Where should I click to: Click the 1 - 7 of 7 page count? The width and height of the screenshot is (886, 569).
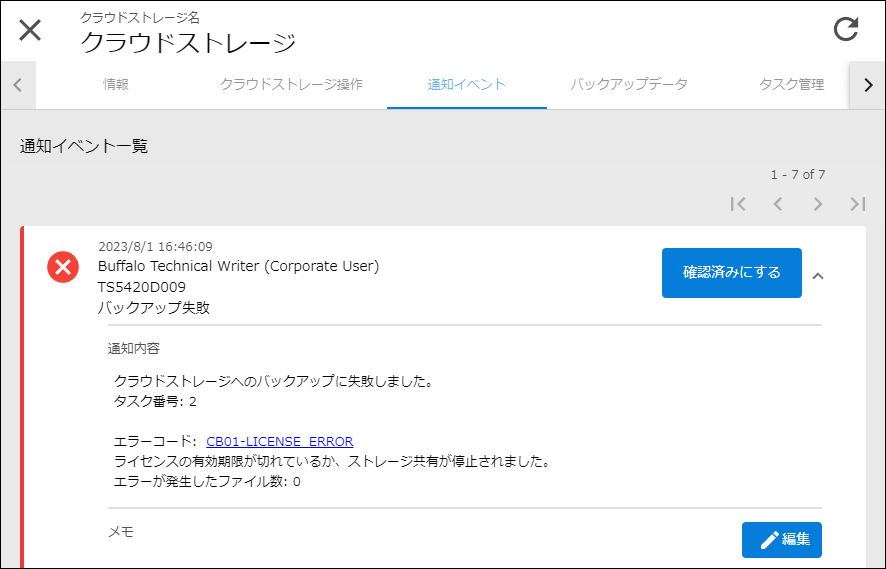pos(798,175)
